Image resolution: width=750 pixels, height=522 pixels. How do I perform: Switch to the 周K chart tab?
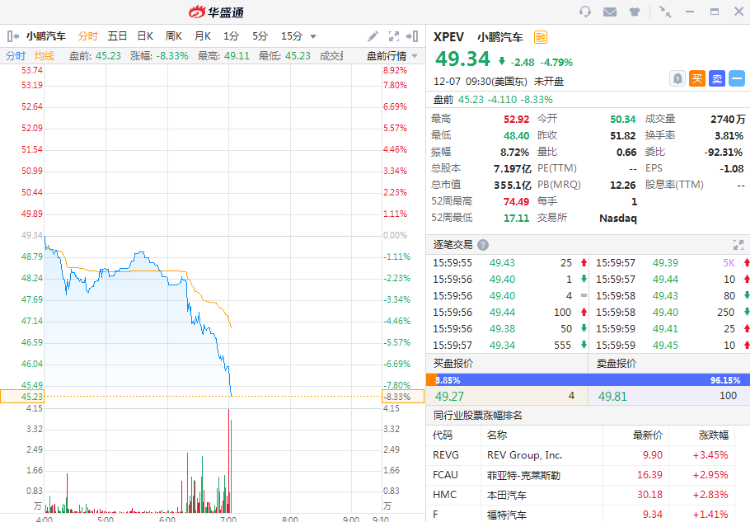click(174, 36)
